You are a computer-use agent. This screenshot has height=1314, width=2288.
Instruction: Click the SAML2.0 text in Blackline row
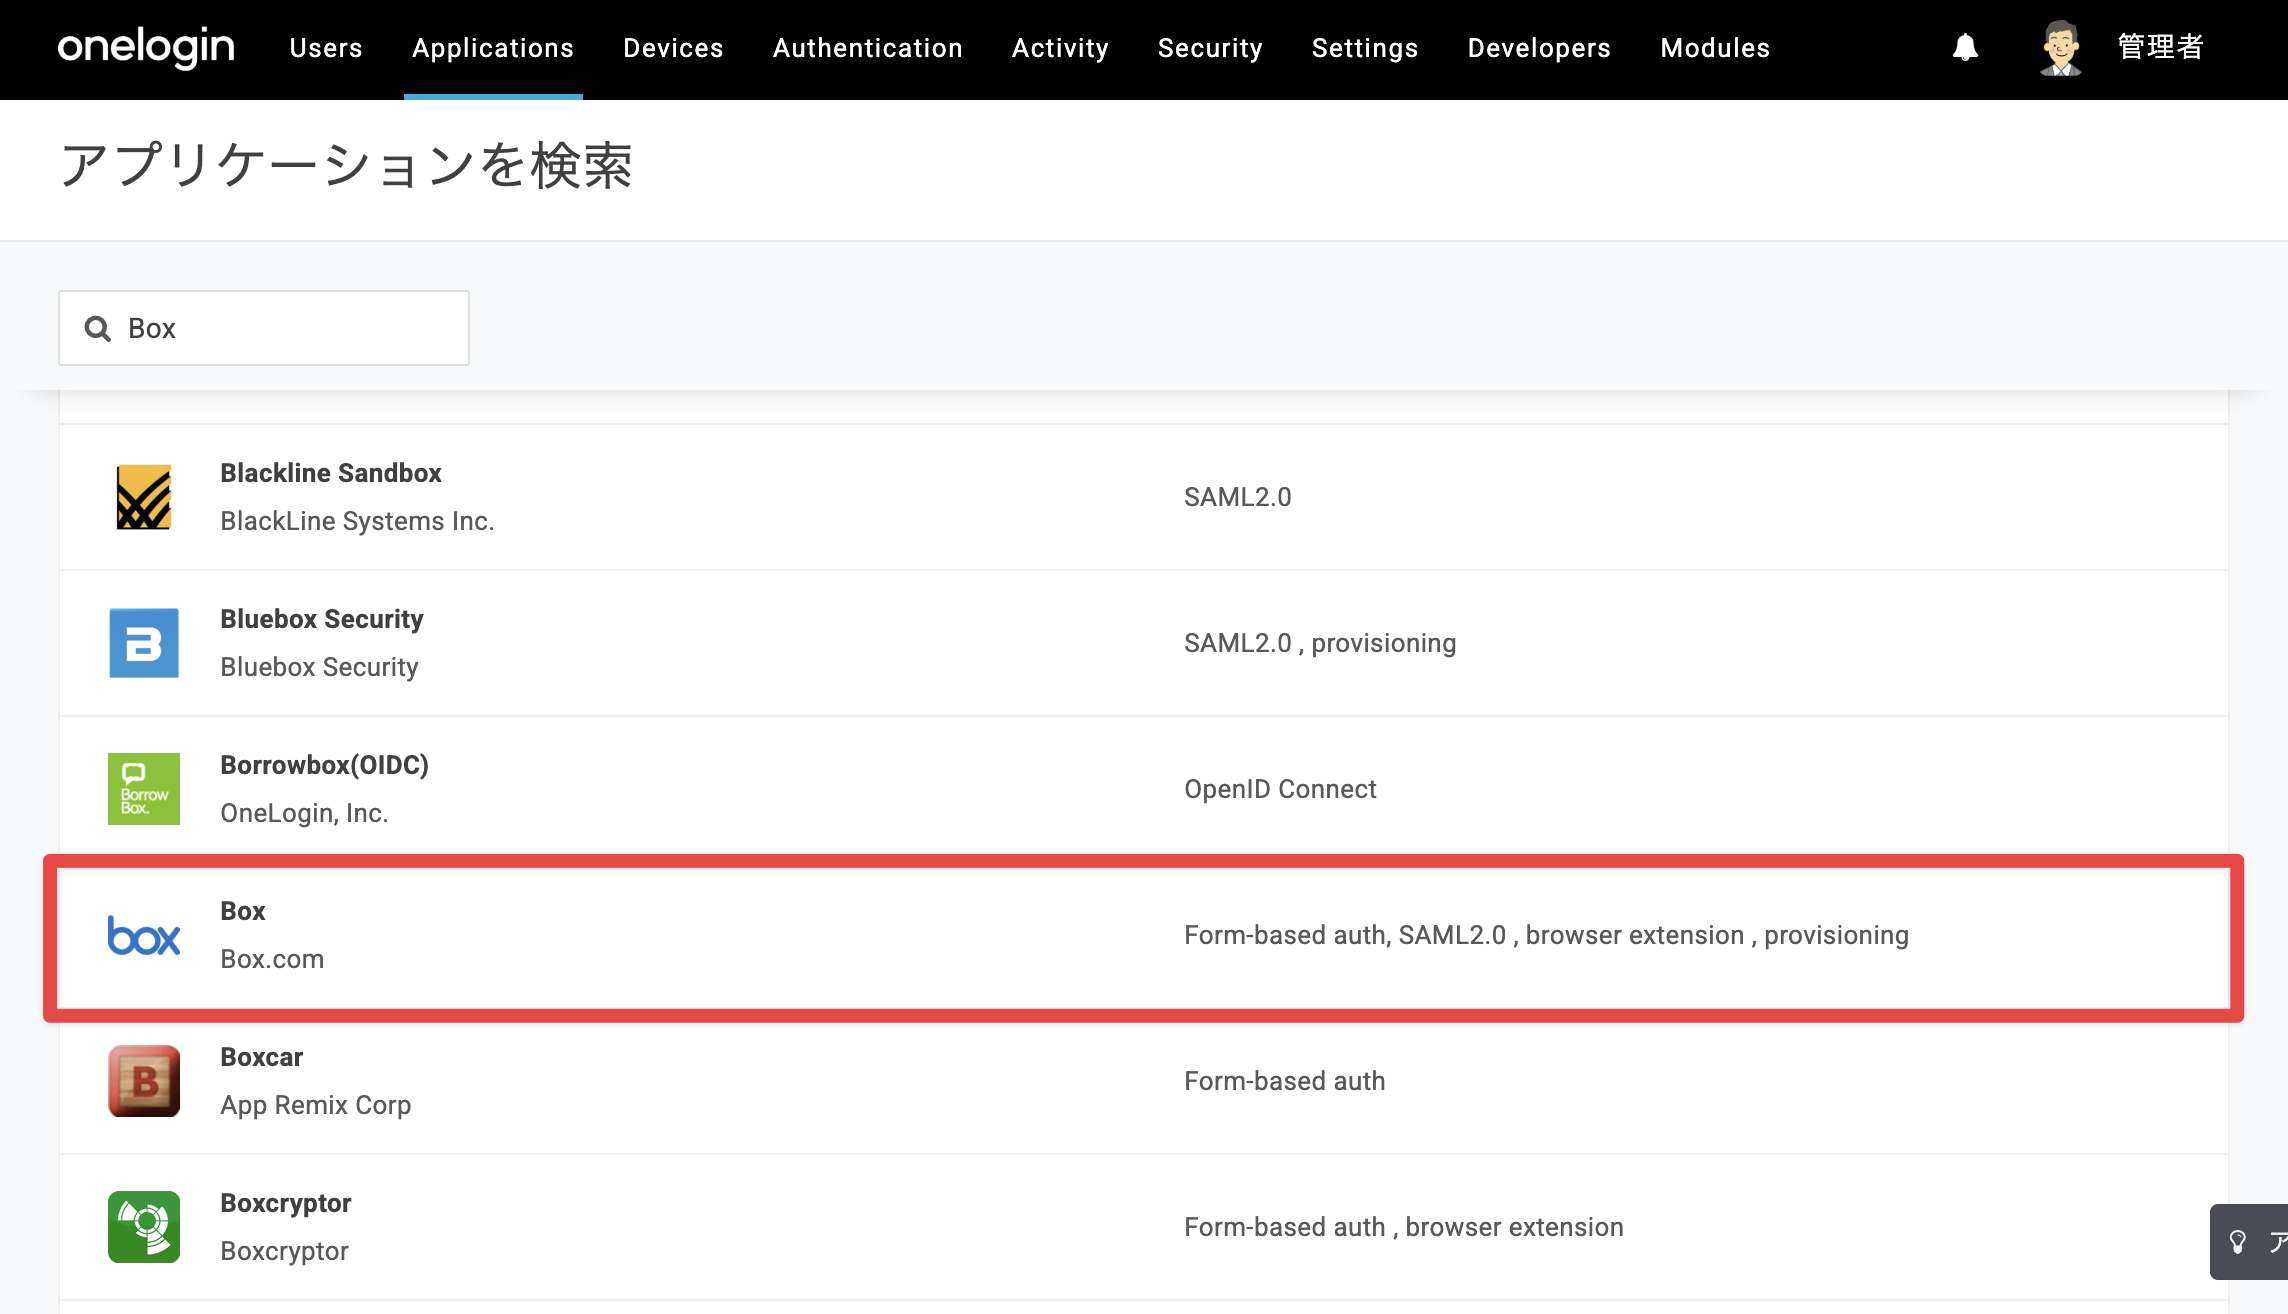tap(1238, 497)
